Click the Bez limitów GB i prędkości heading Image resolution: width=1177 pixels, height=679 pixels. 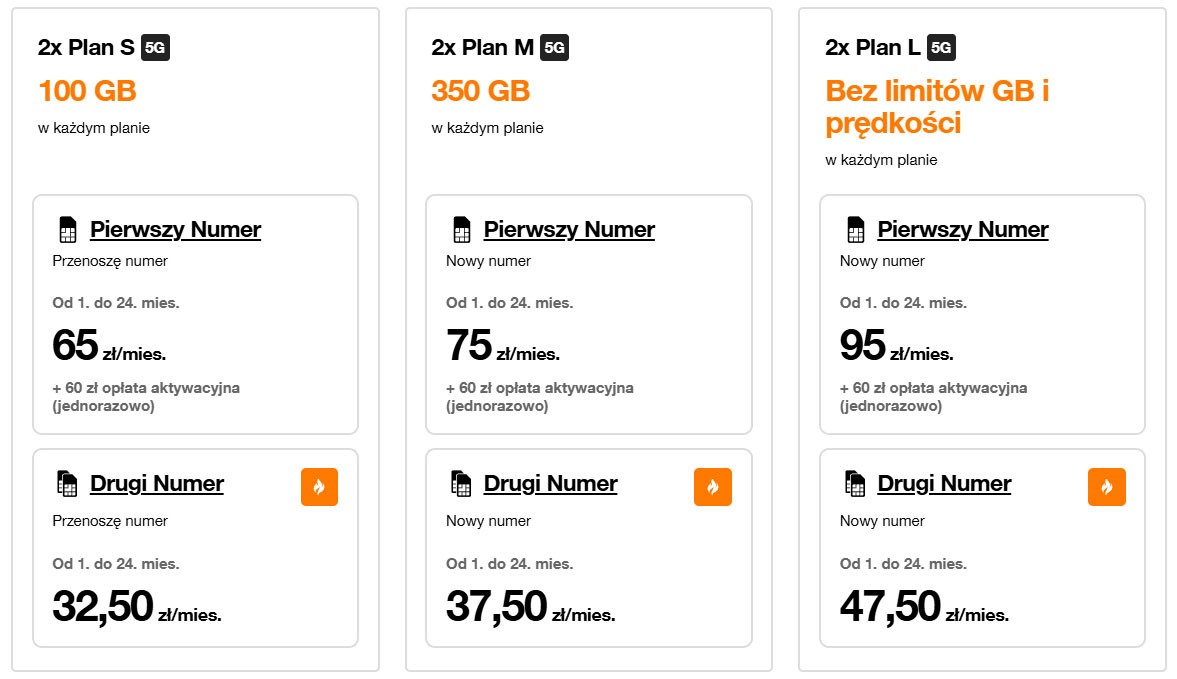pyautogui.click(x=937, y=107)
